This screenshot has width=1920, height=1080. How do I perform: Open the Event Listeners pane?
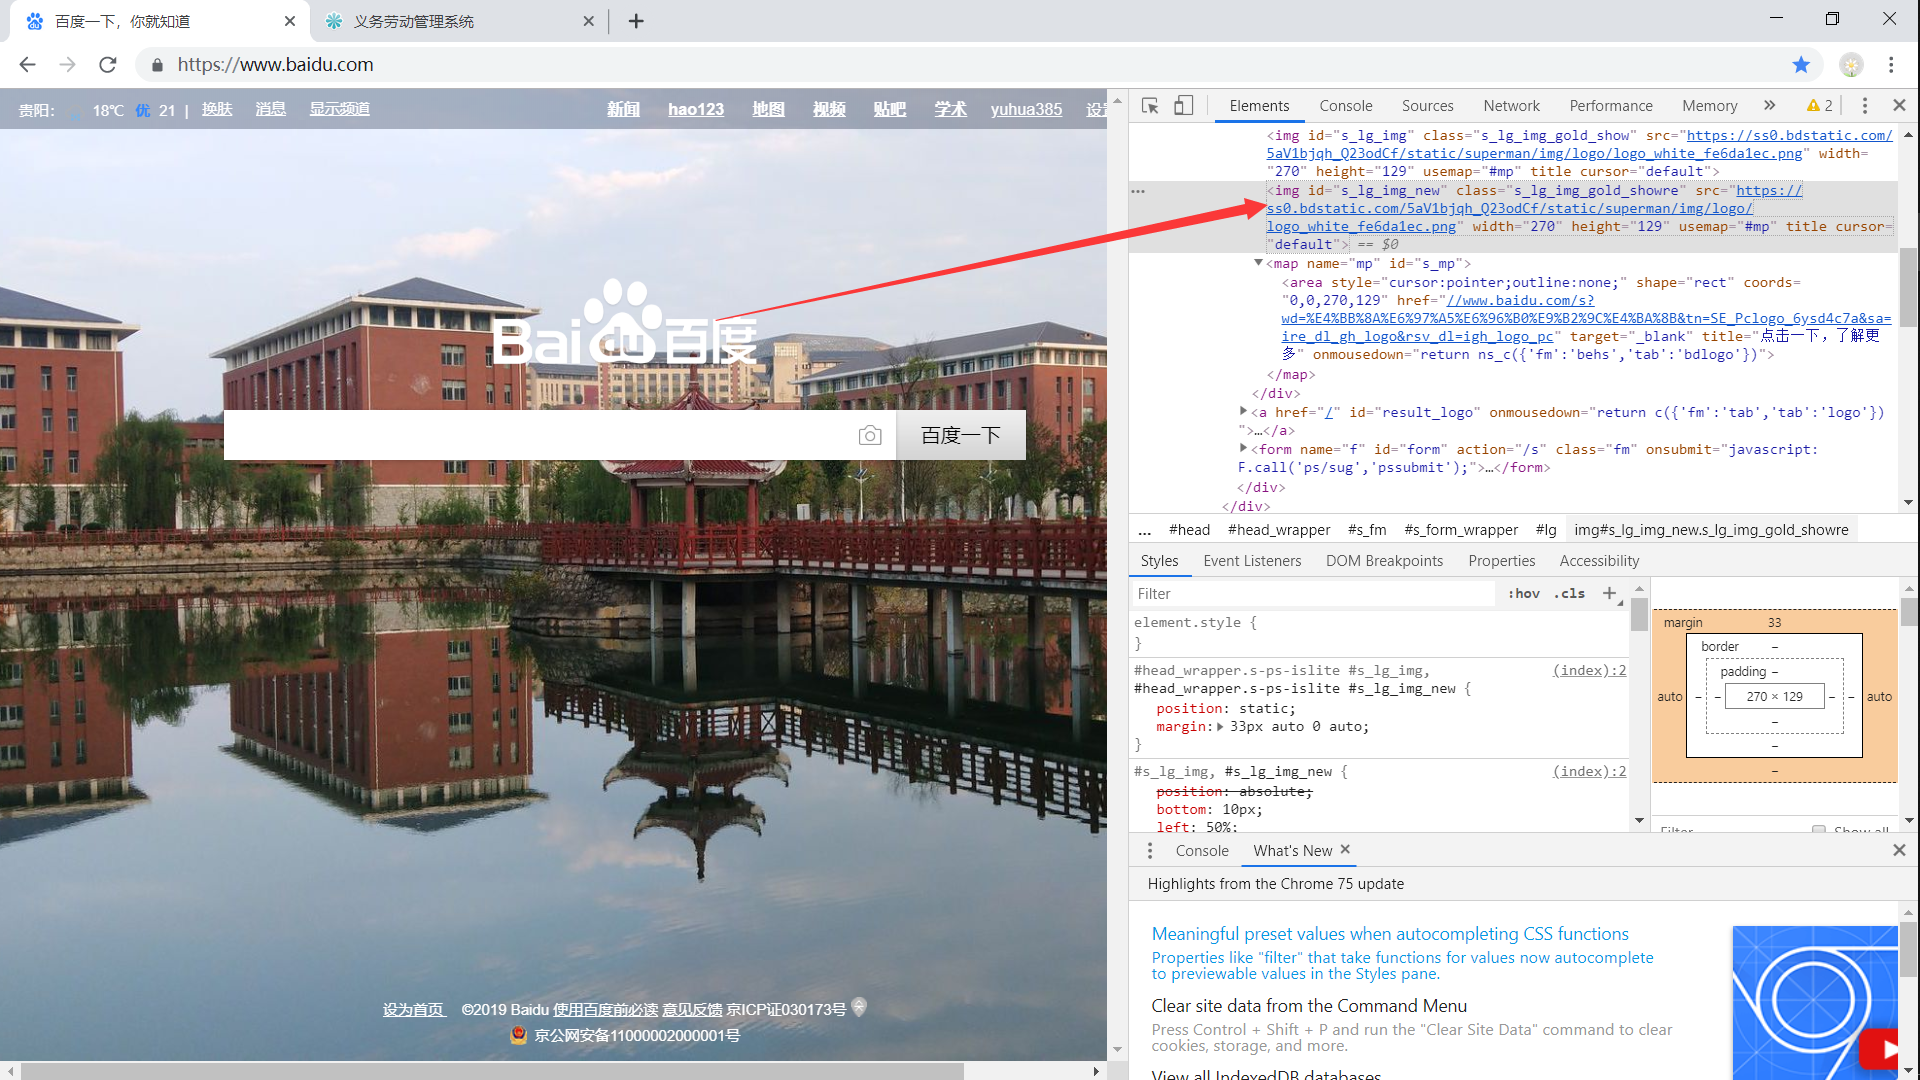pos(1252,561)
